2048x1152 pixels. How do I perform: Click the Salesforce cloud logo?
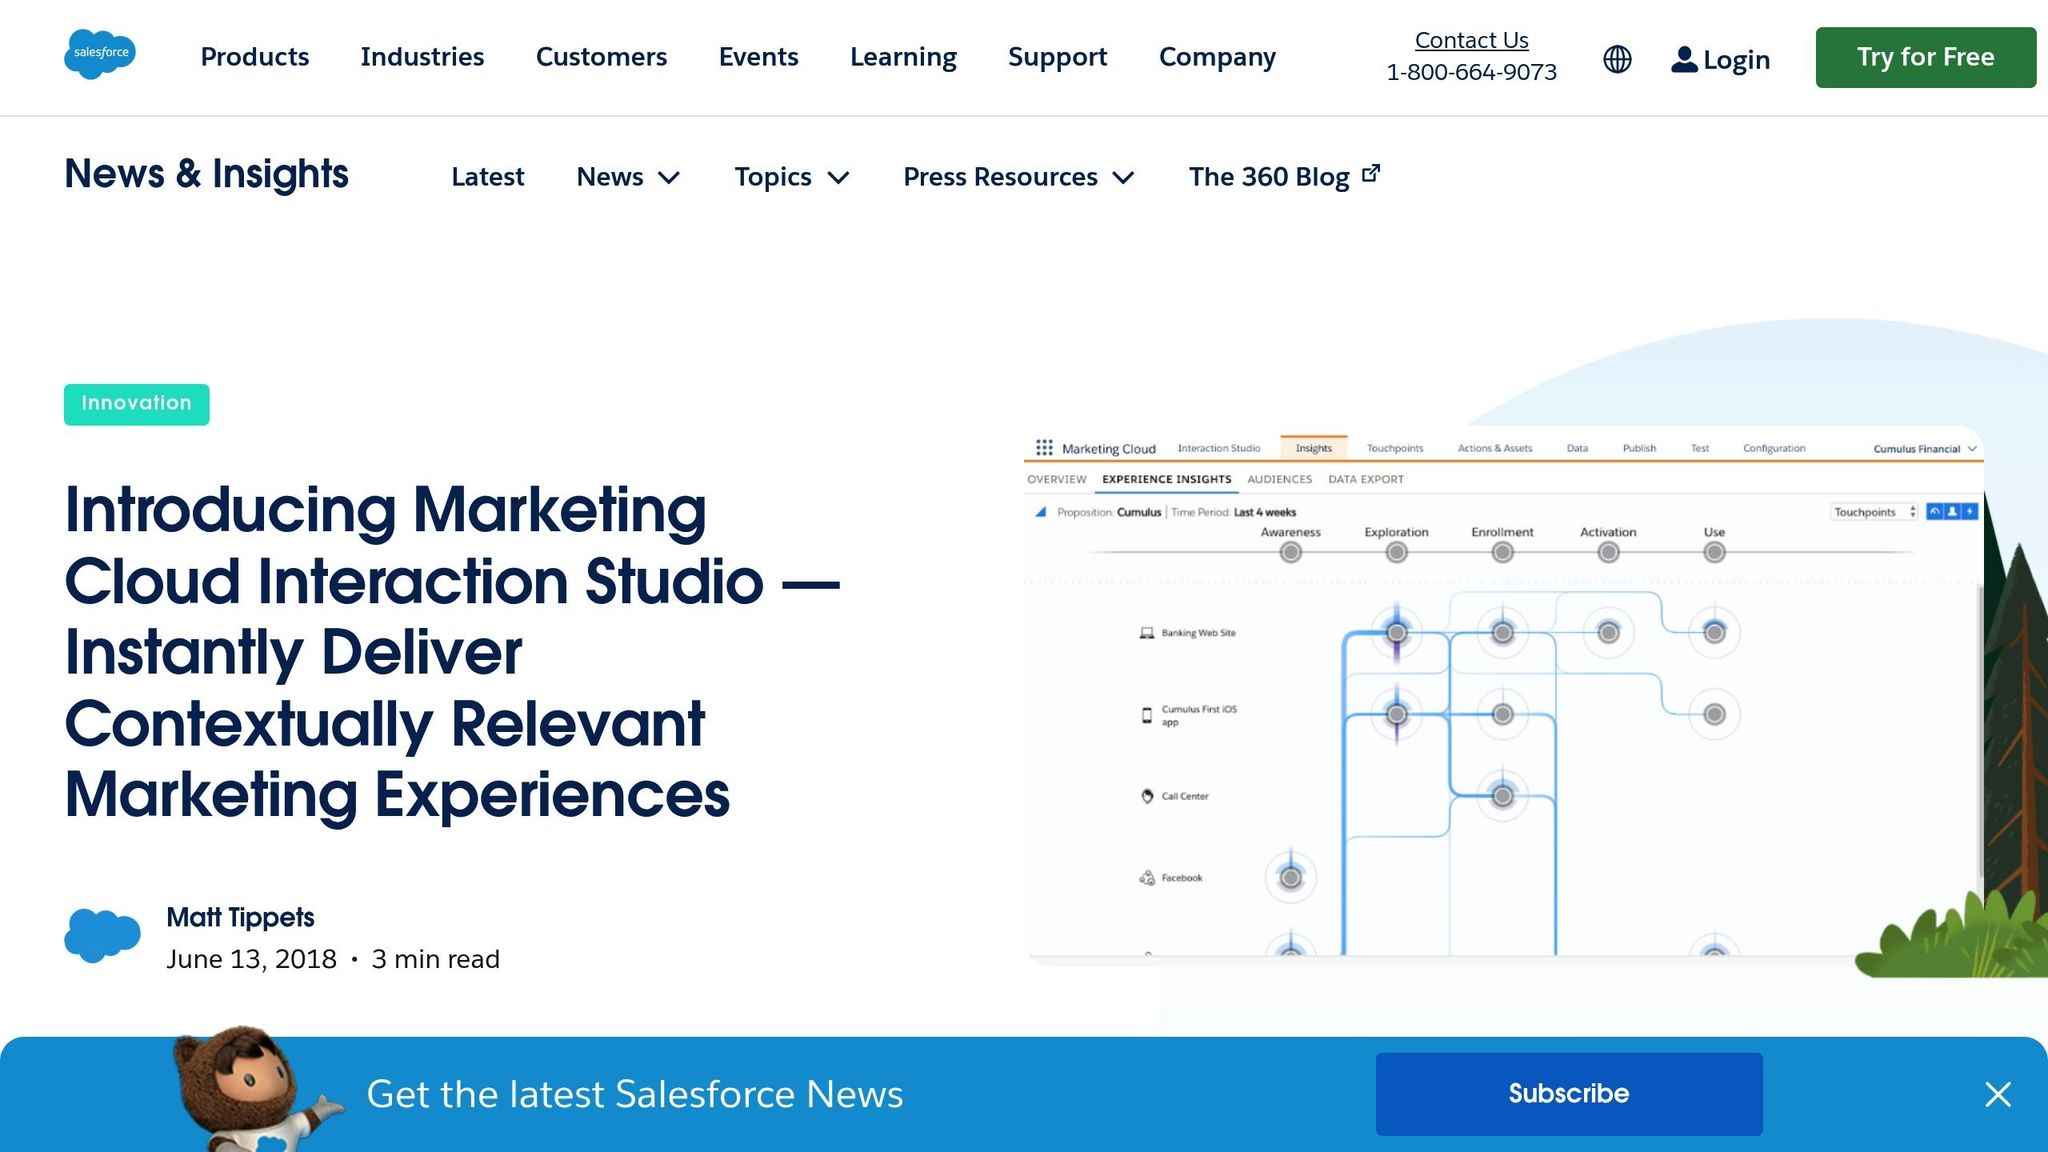point(100,55)
